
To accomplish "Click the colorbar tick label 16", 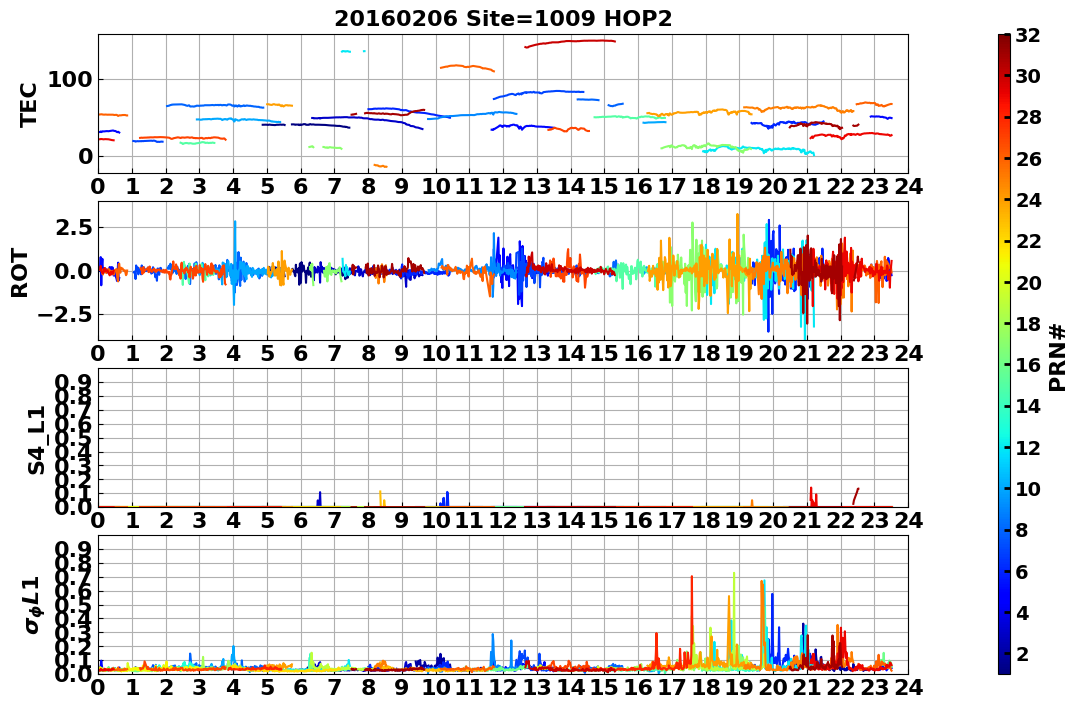I will (1028, 365).
